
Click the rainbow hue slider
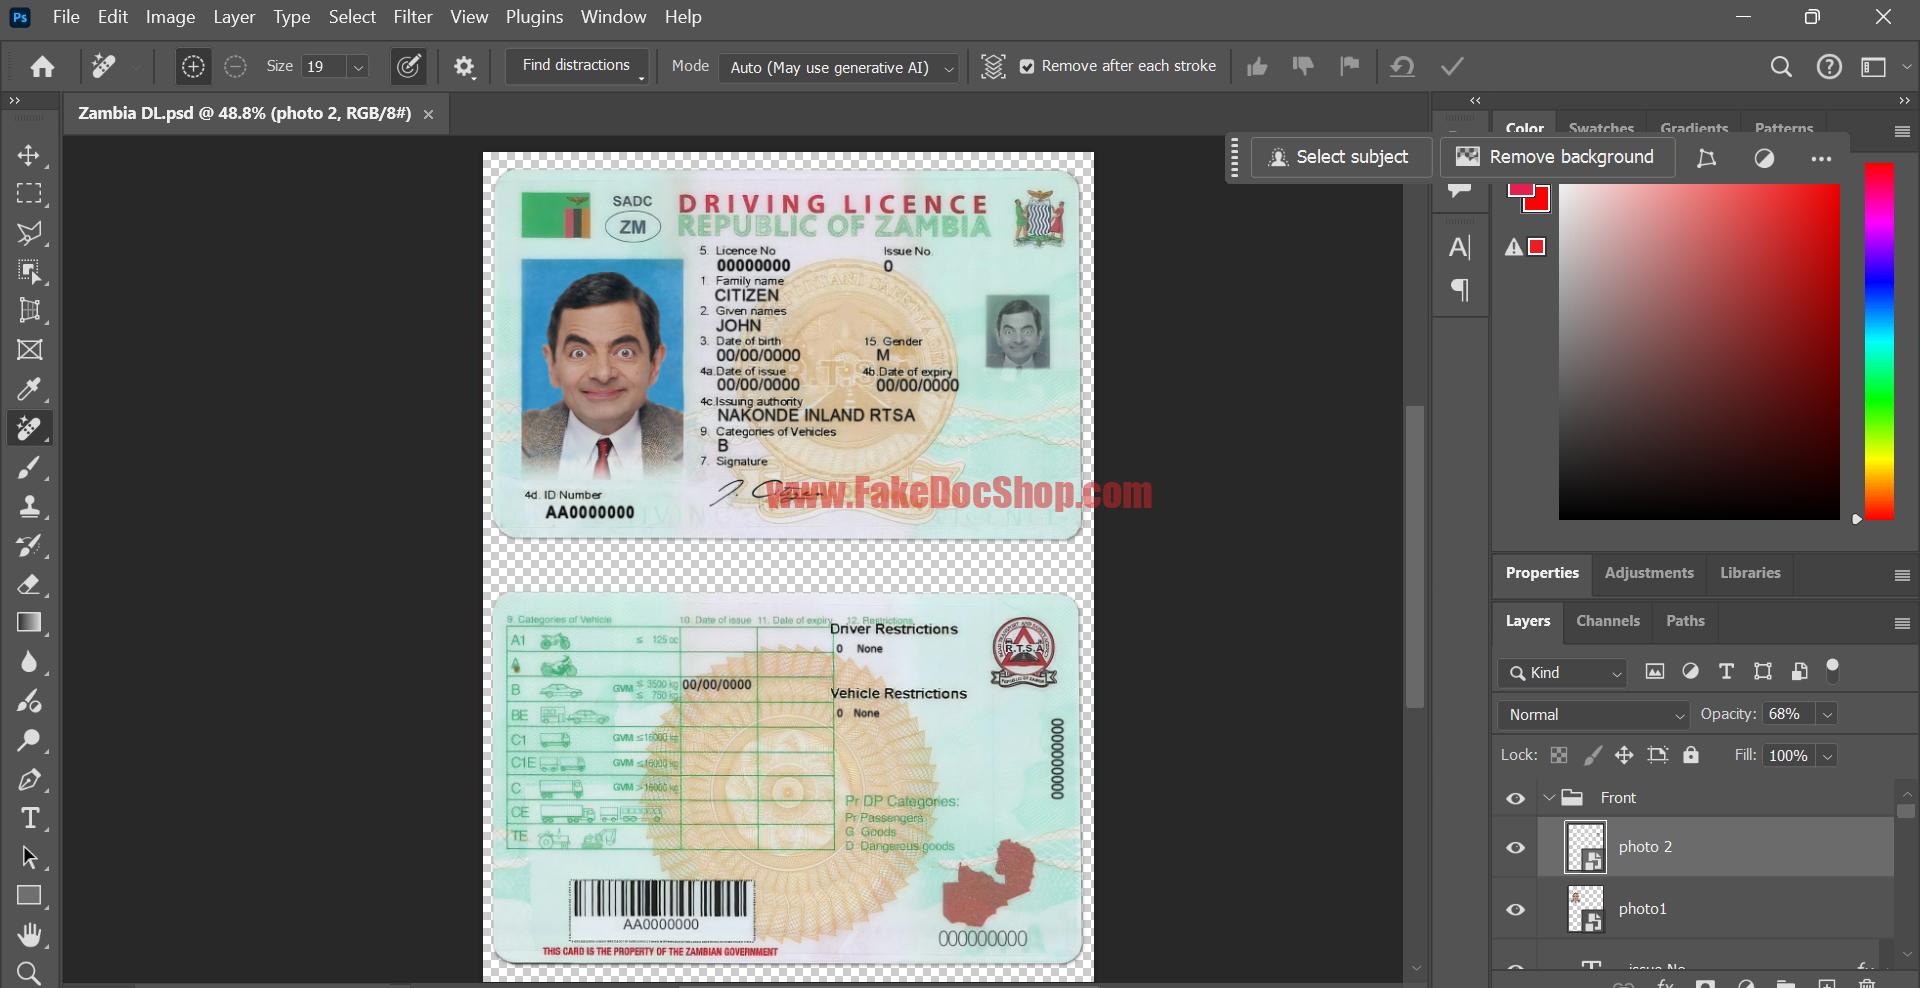point(1879,341)
